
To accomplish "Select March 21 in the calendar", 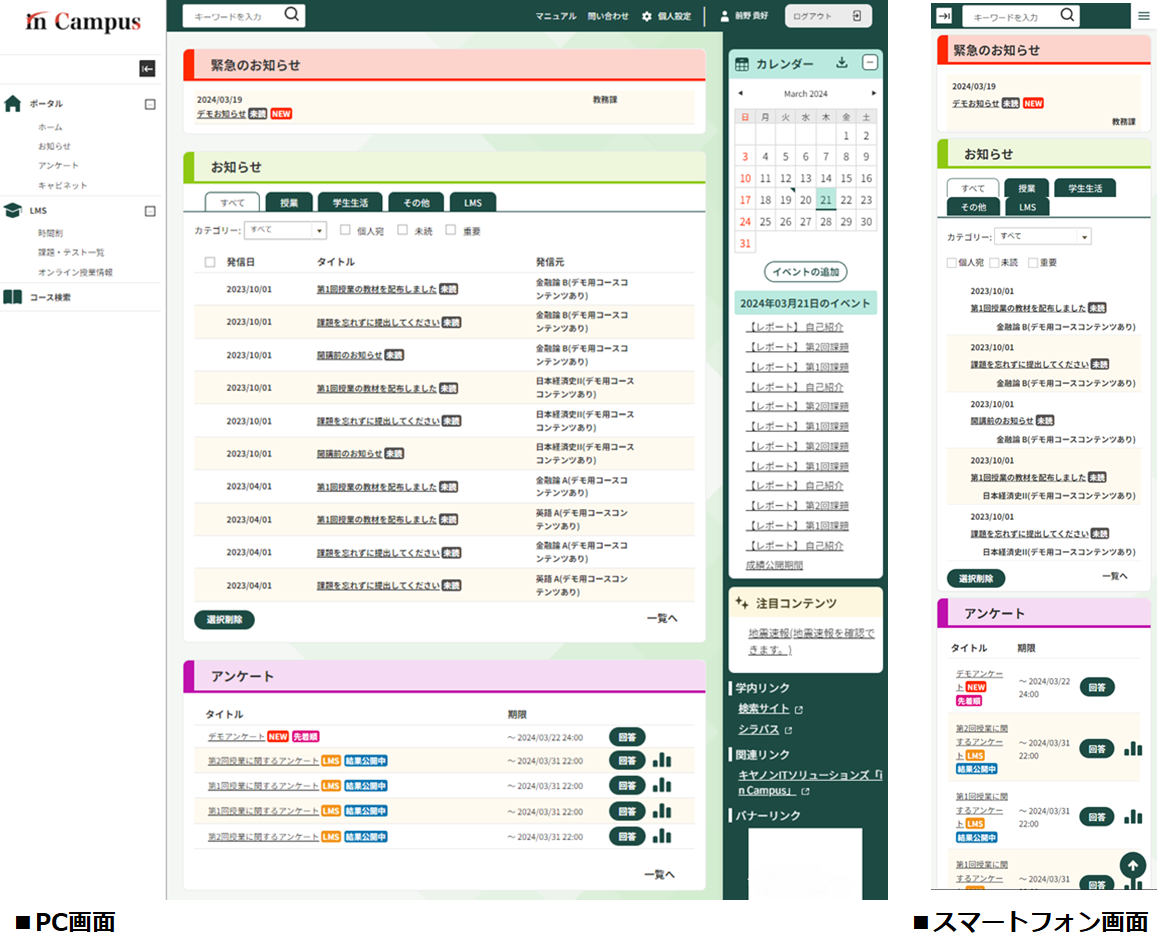I will point(825,199).
